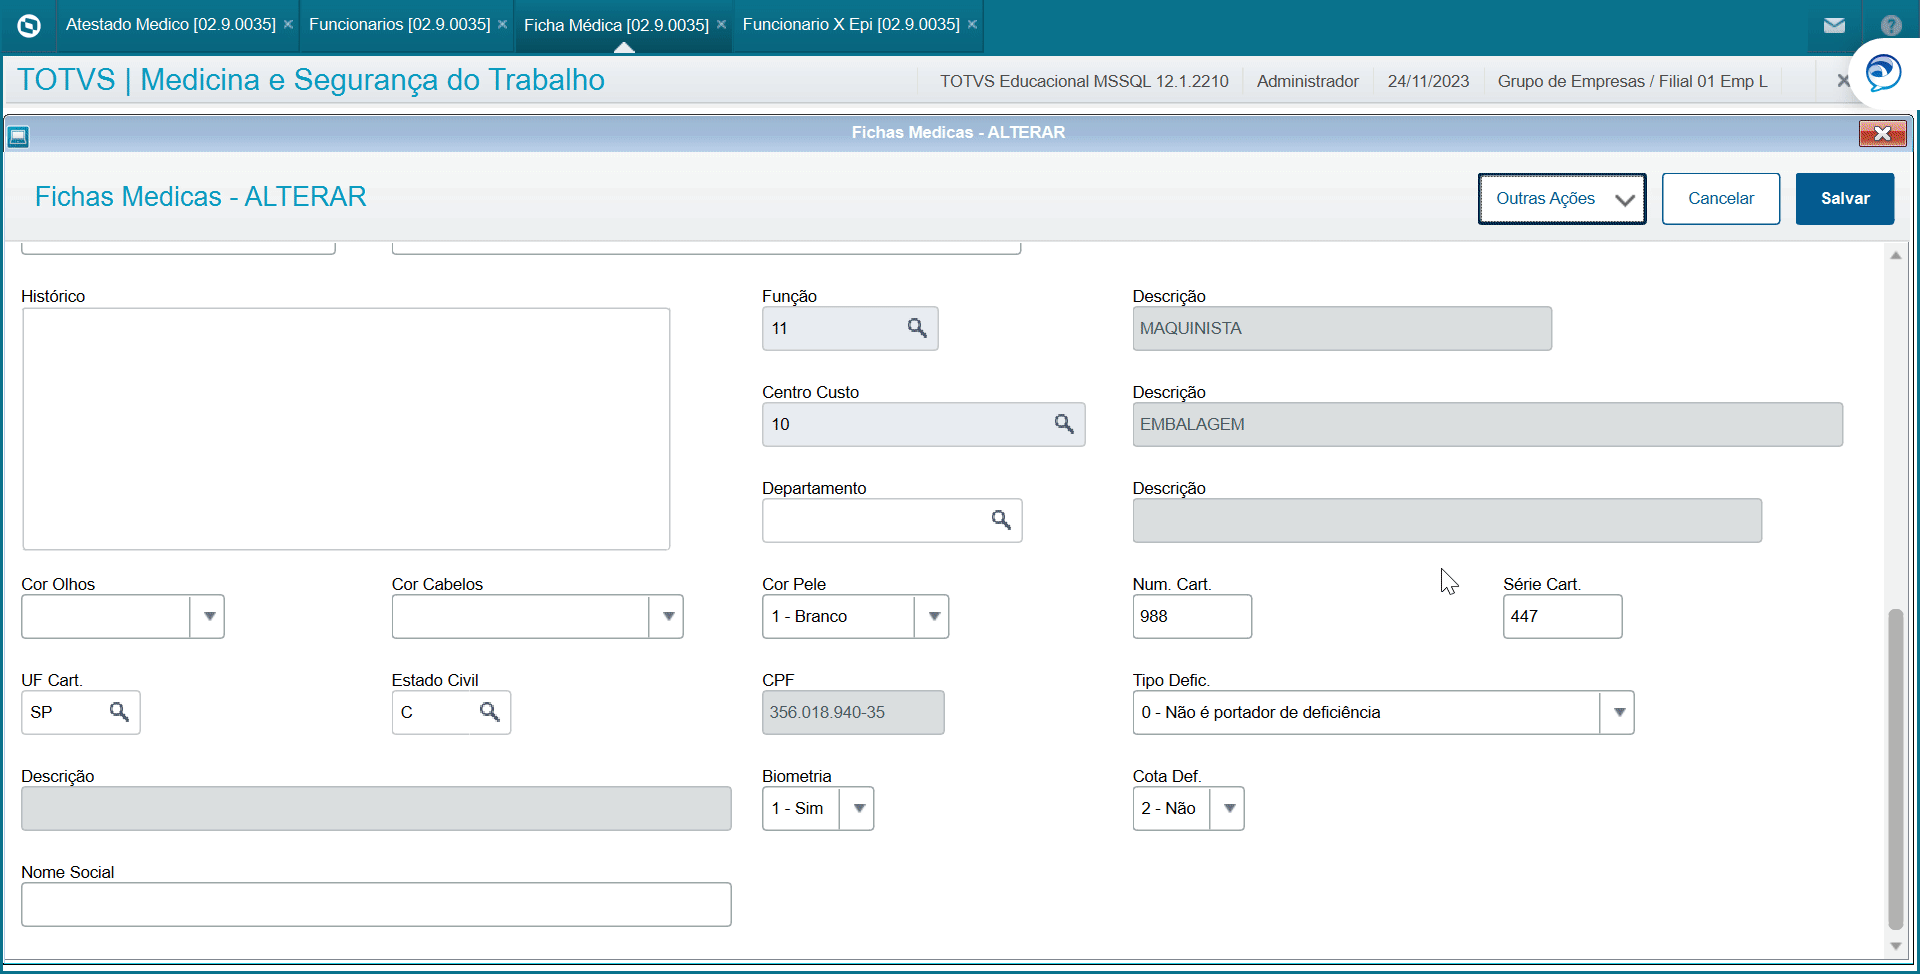Click the date 24/11/2023 in header
Screen dimensions: 1920x974
pyautogui.click(x=1428, y=81)
